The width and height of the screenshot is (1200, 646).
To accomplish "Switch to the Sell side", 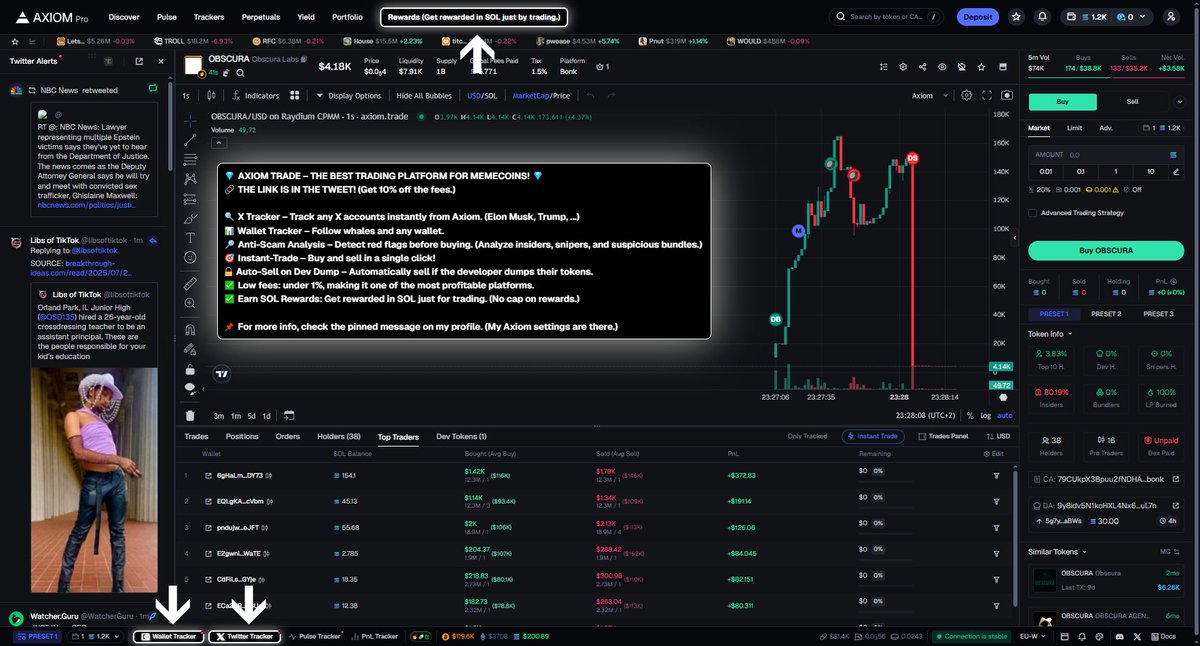I will (x=1132, y=101).
